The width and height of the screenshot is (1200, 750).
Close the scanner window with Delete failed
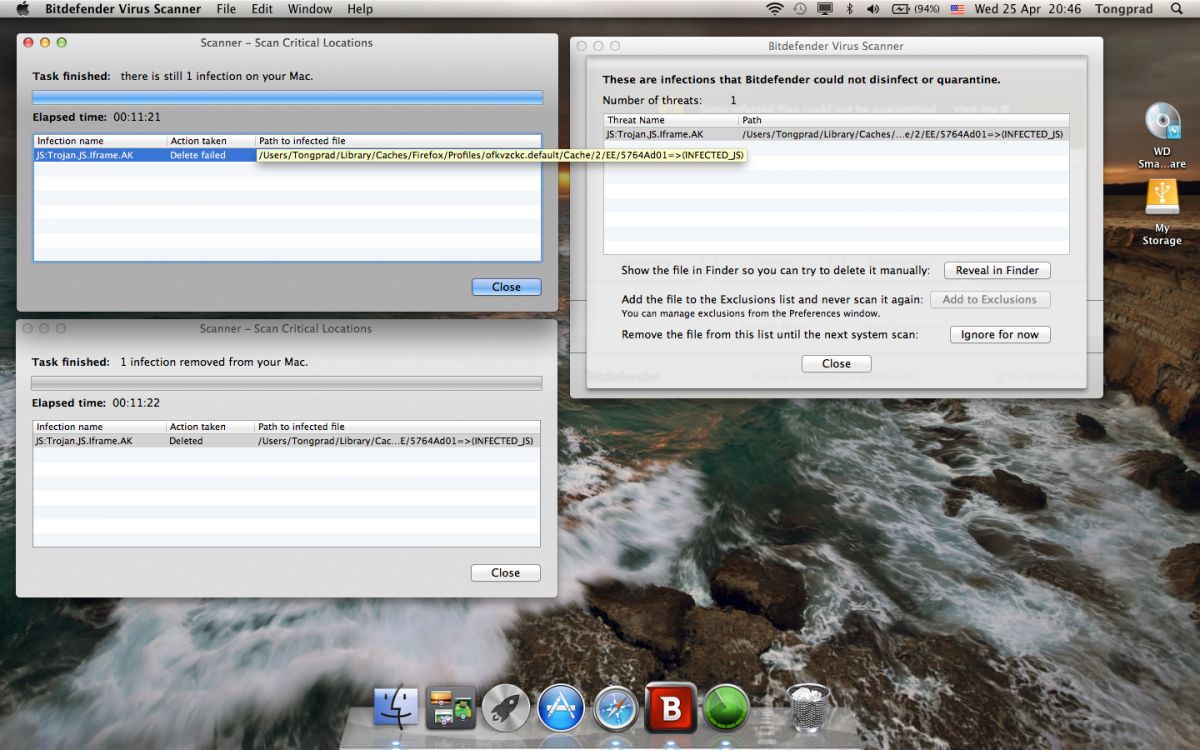click(x=506, y=287)
